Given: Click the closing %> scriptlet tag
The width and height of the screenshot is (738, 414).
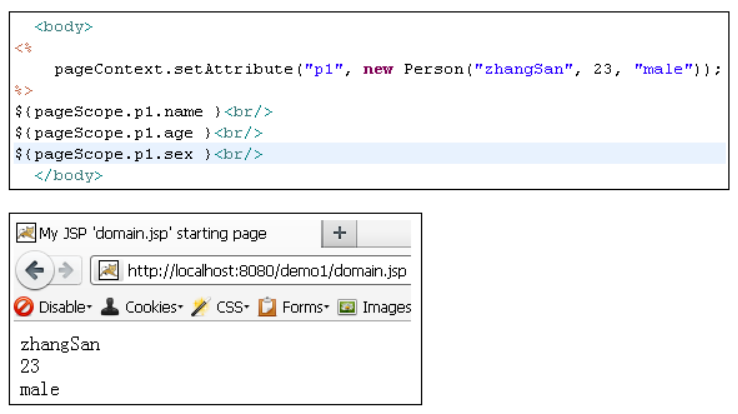Looking at the screenshot, I should point(23,90).
